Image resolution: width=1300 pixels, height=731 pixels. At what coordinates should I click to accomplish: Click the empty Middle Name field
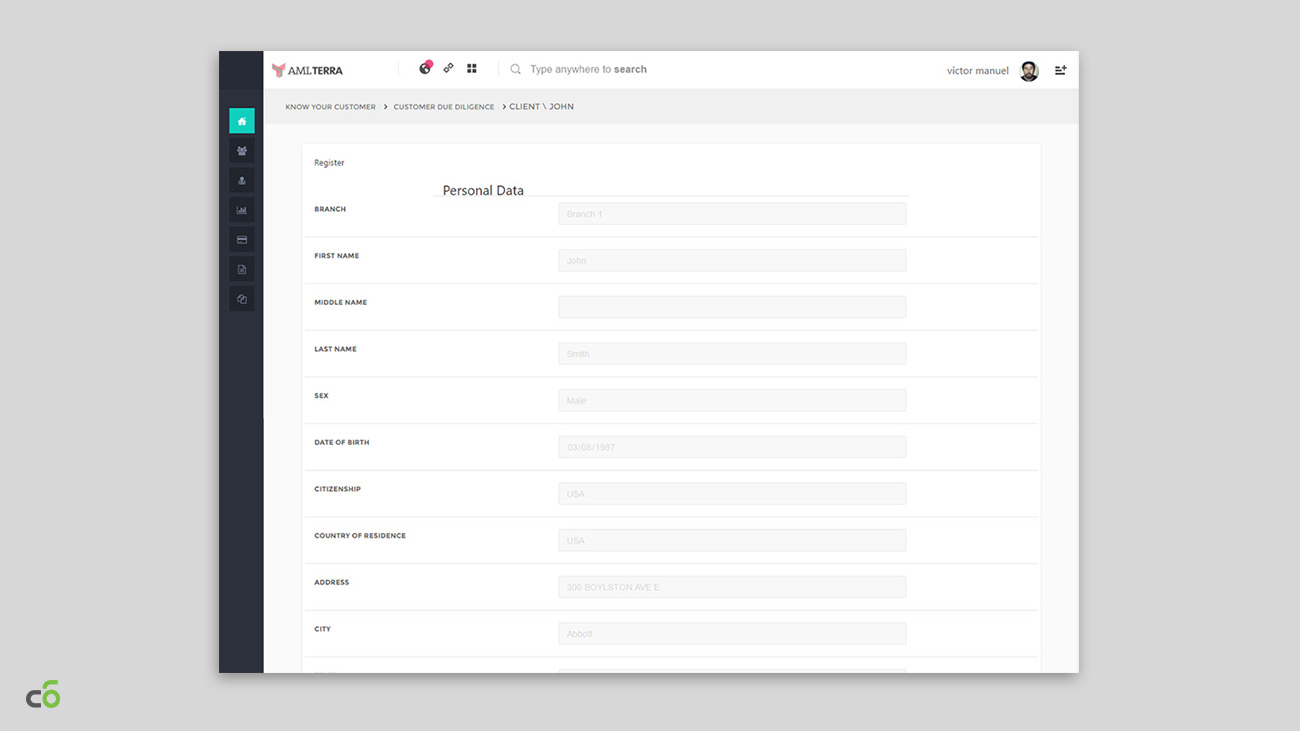click(x=732, y=307)
